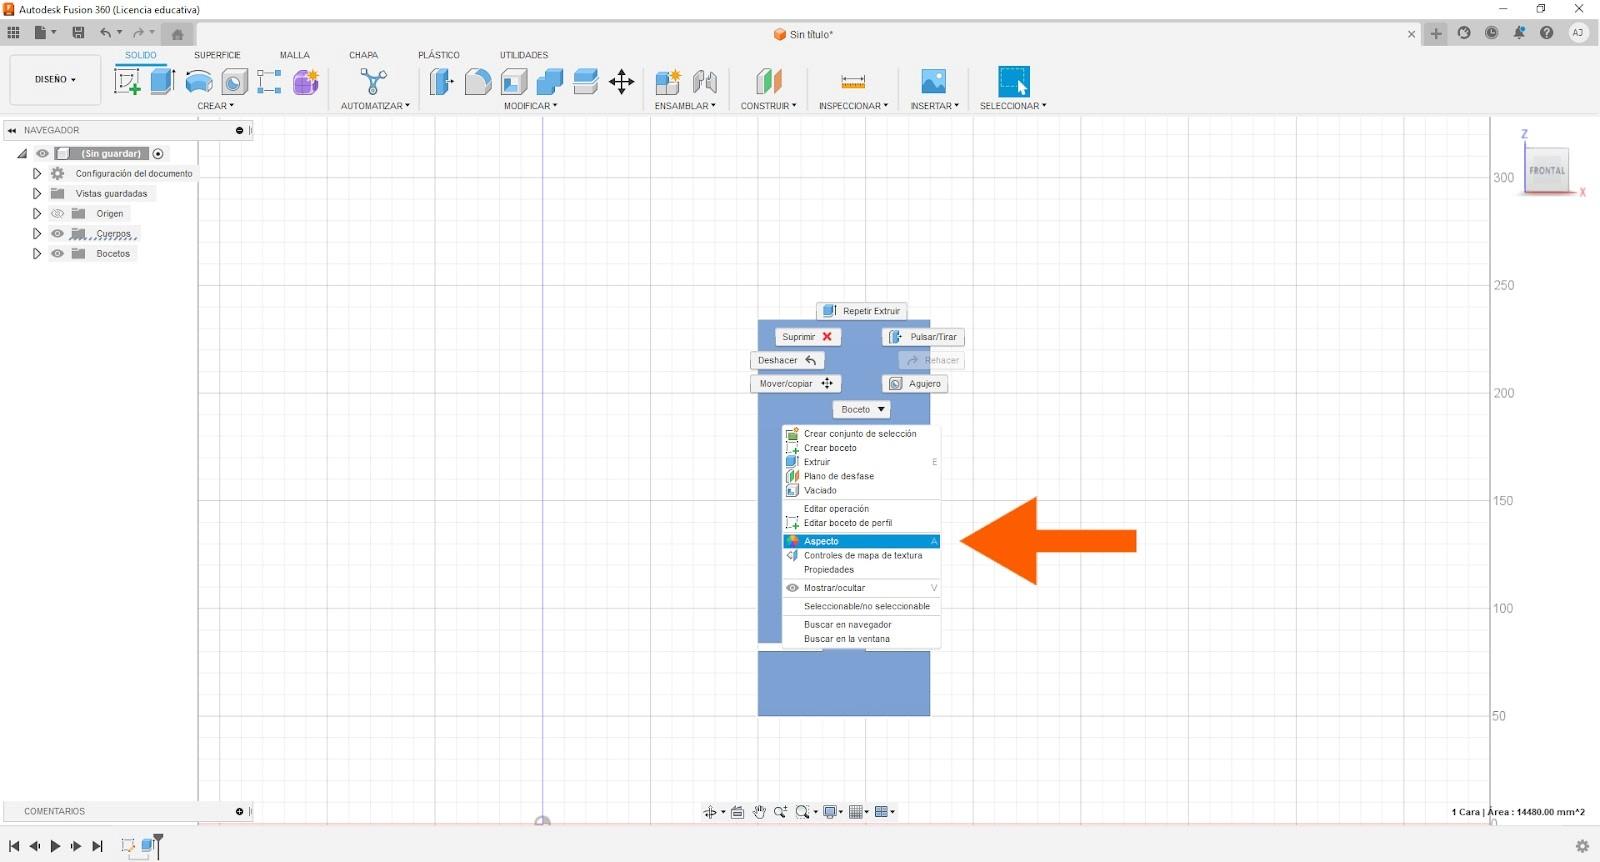Select the Press Pull icon in MODIFICAR
The height and width of the screenshot is (862, 1600).
coord(441,82)
